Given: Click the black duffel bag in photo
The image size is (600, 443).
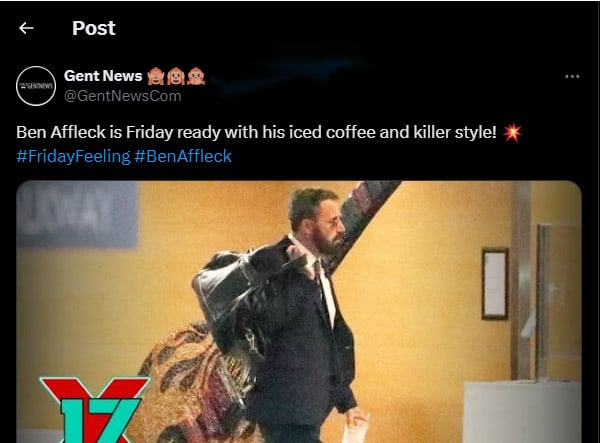Looking at the screenshot, I should click(x=237, y=296).
